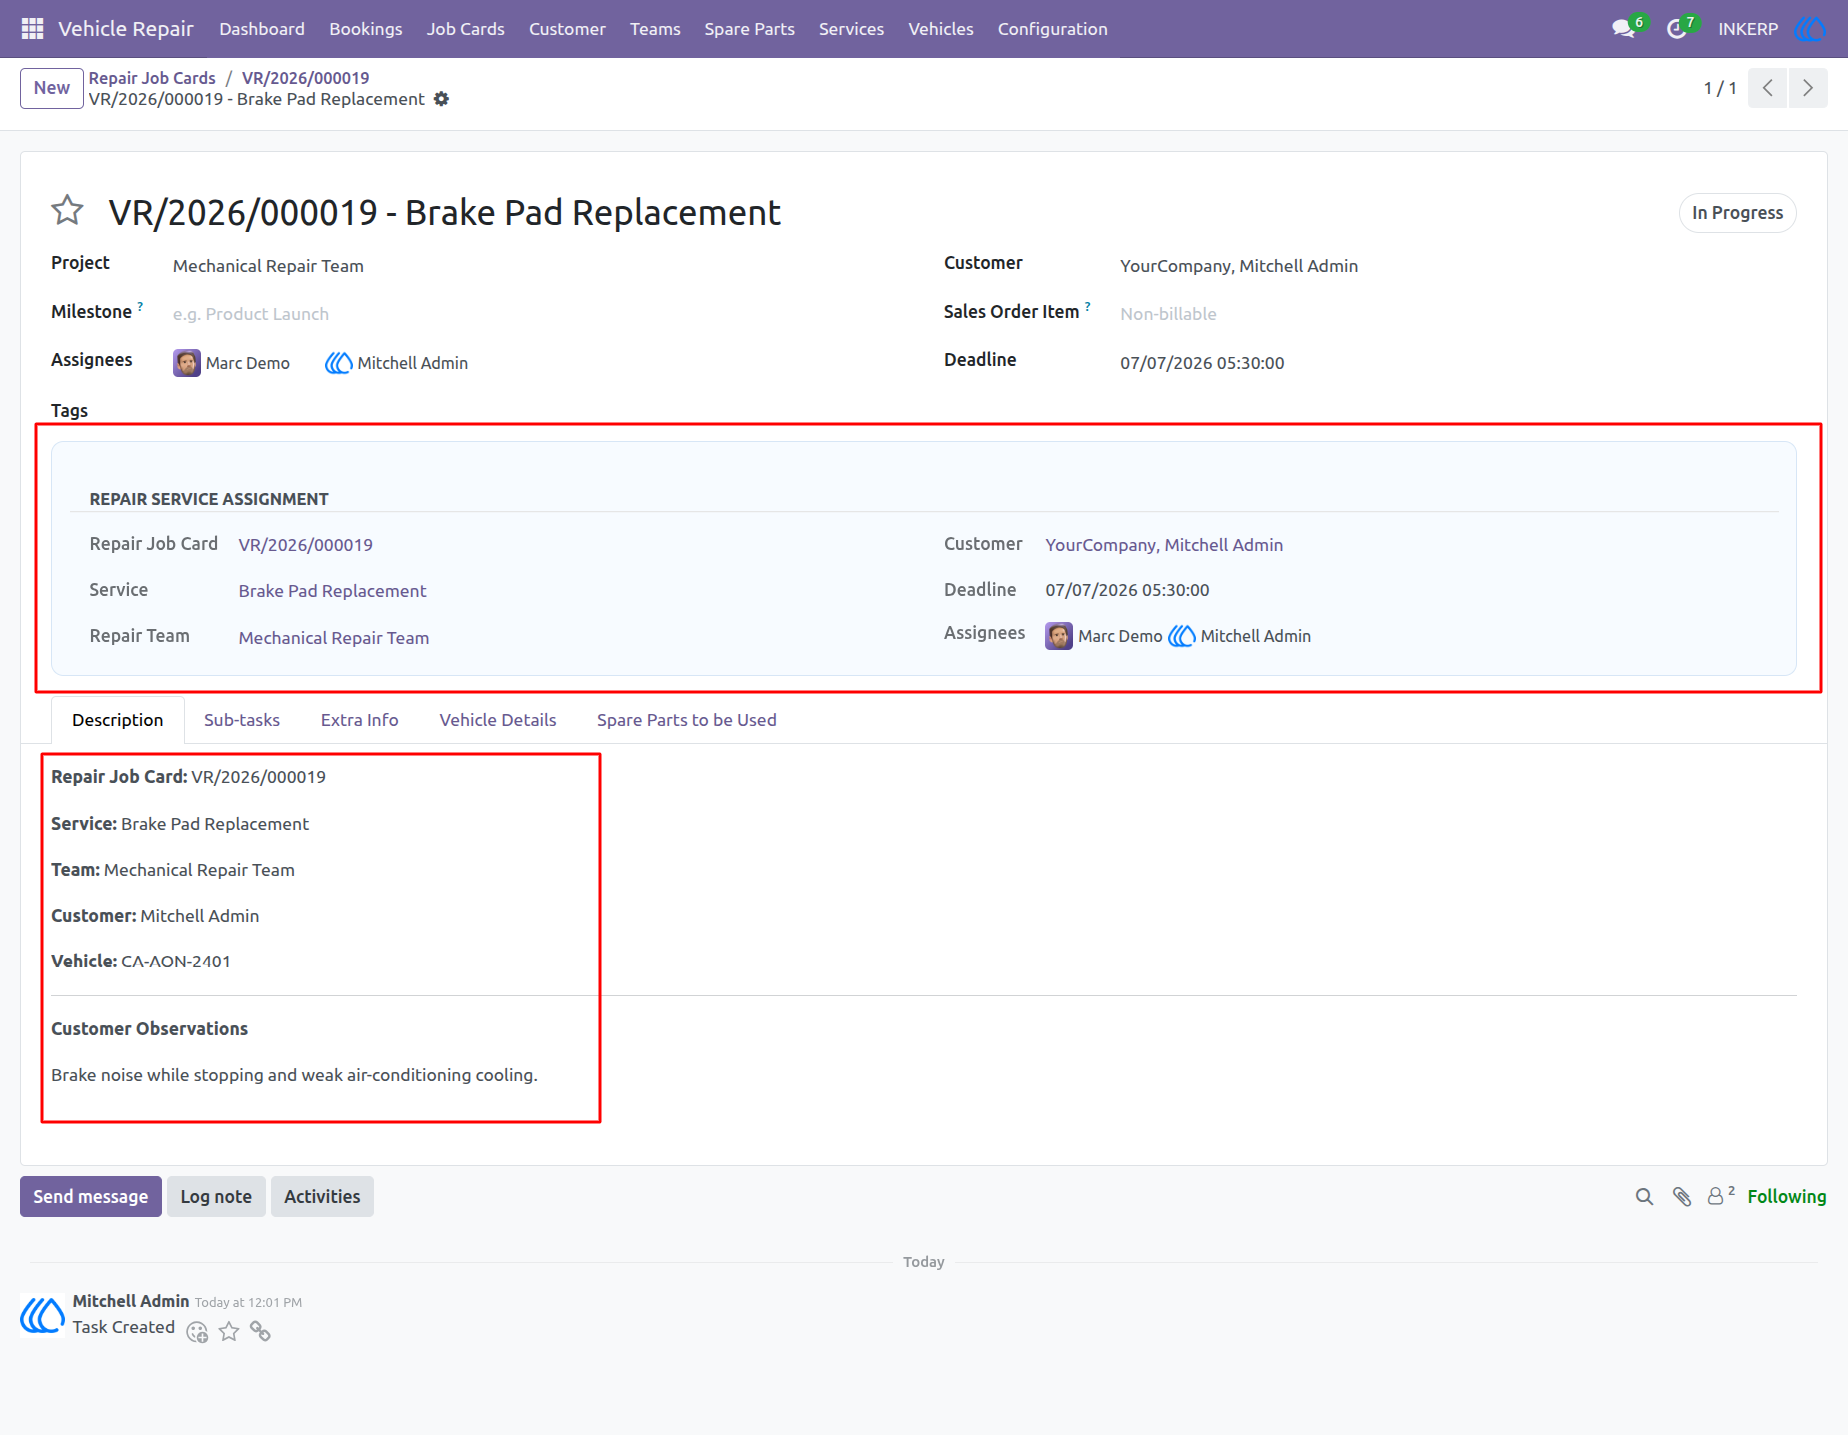Click the Activities button
Viewport: 1848px width, 1435px height.
pyautogui.click(x=322, y=1197)
